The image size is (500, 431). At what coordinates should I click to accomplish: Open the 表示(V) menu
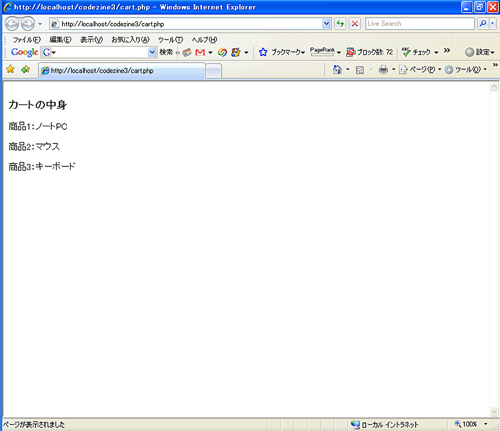pos(92,40)
